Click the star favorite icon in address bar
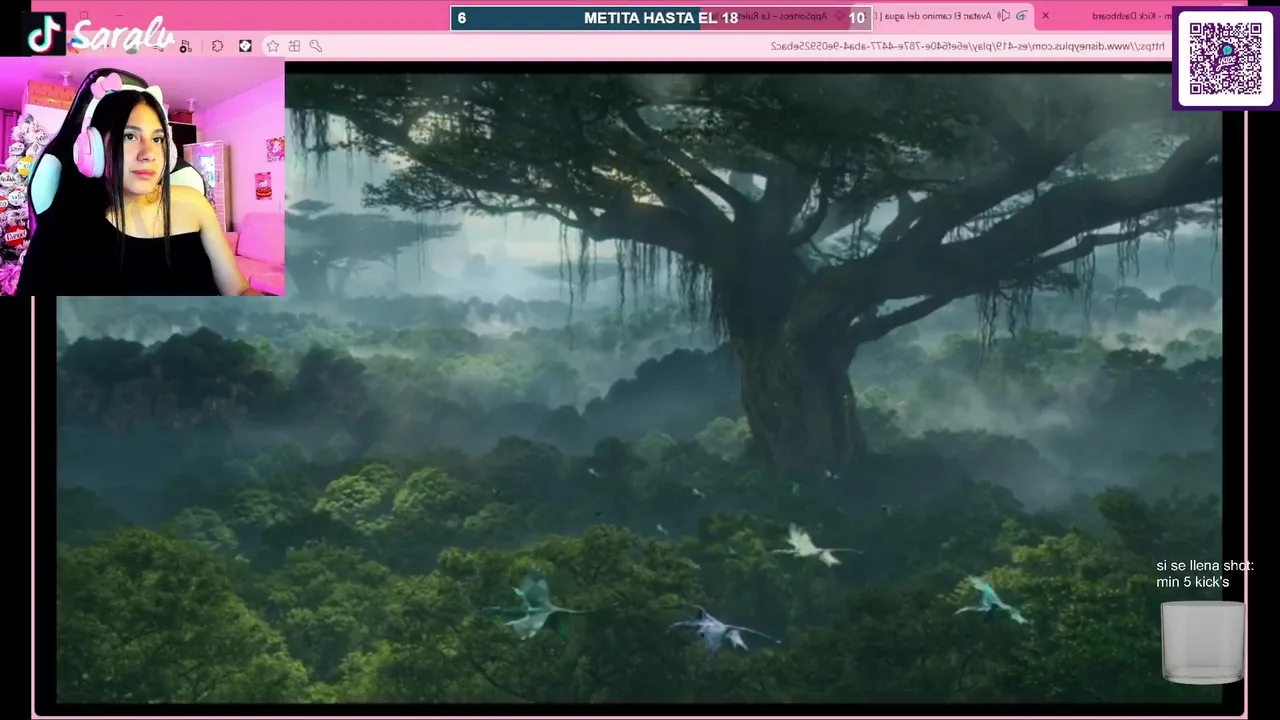 [x=272, y=46]
